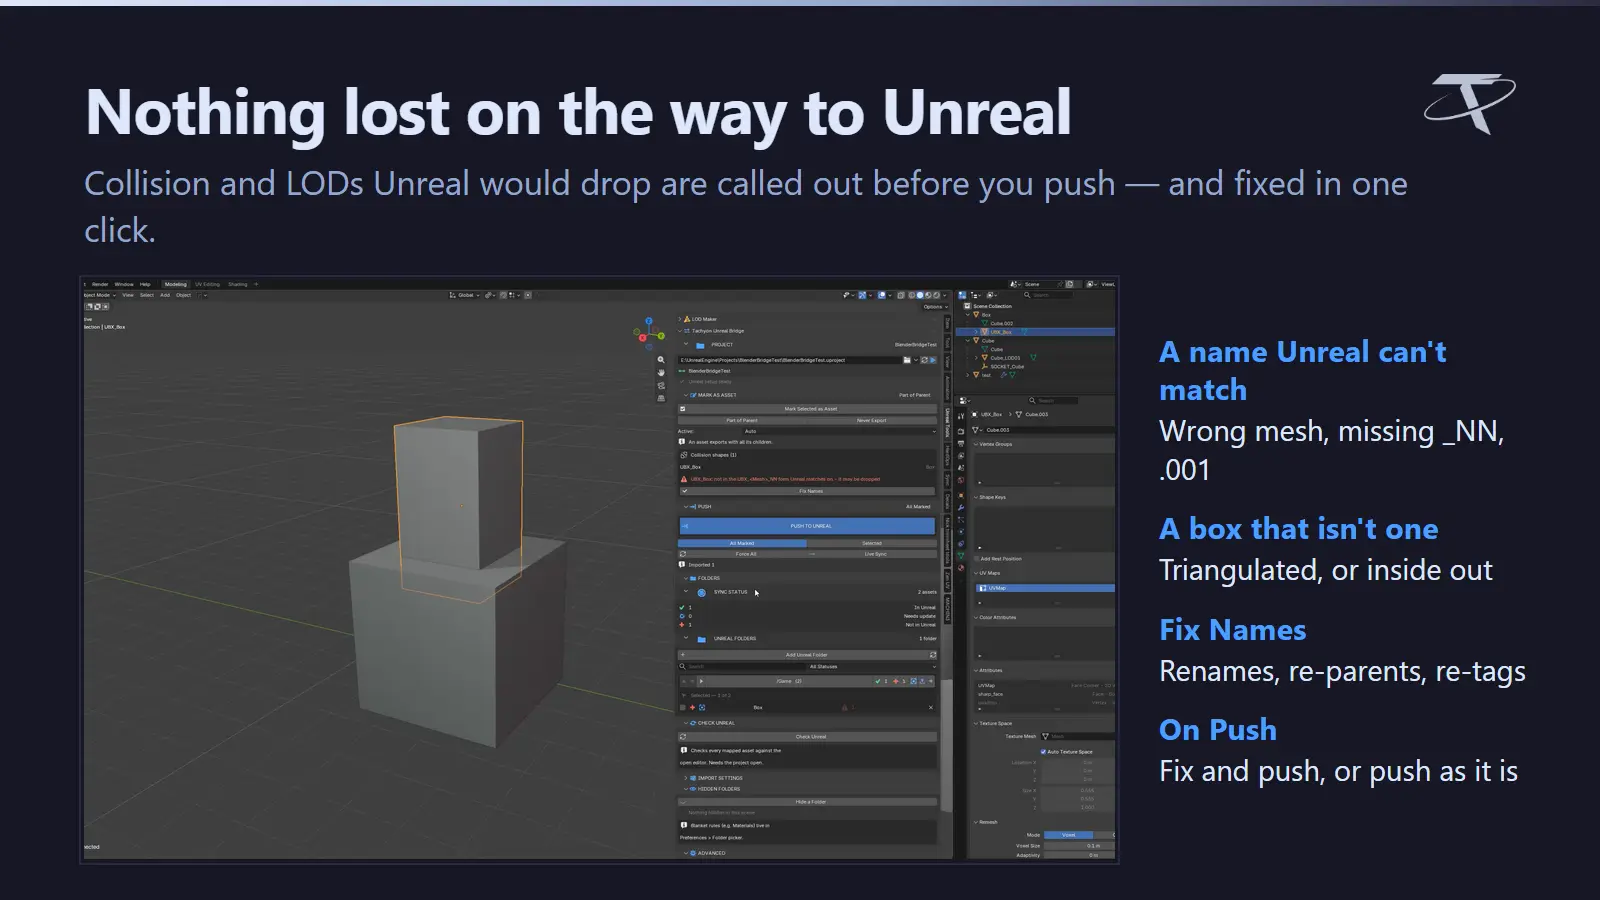Click the Check Unreal button
The height and width of the screenshot is (900, 1600).
808,737
